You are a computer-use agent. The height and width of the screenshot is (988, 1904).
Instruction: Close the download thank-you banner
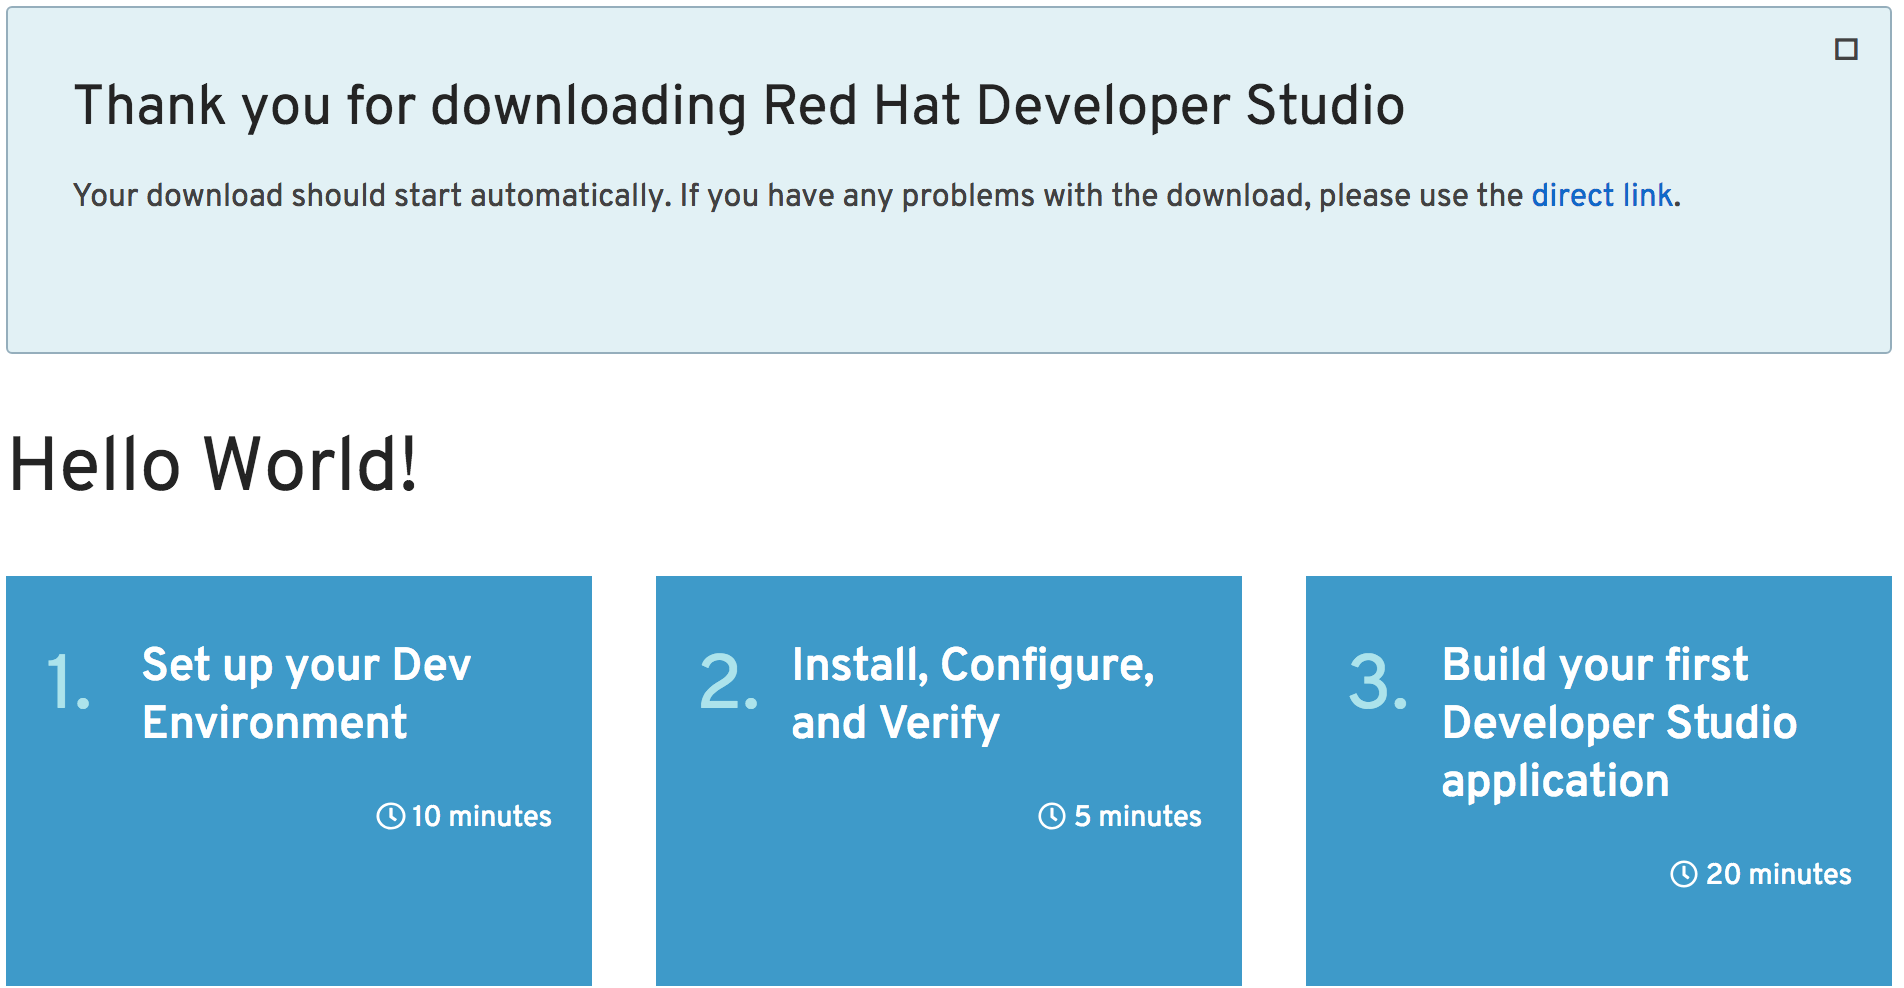coord(1846,49)
